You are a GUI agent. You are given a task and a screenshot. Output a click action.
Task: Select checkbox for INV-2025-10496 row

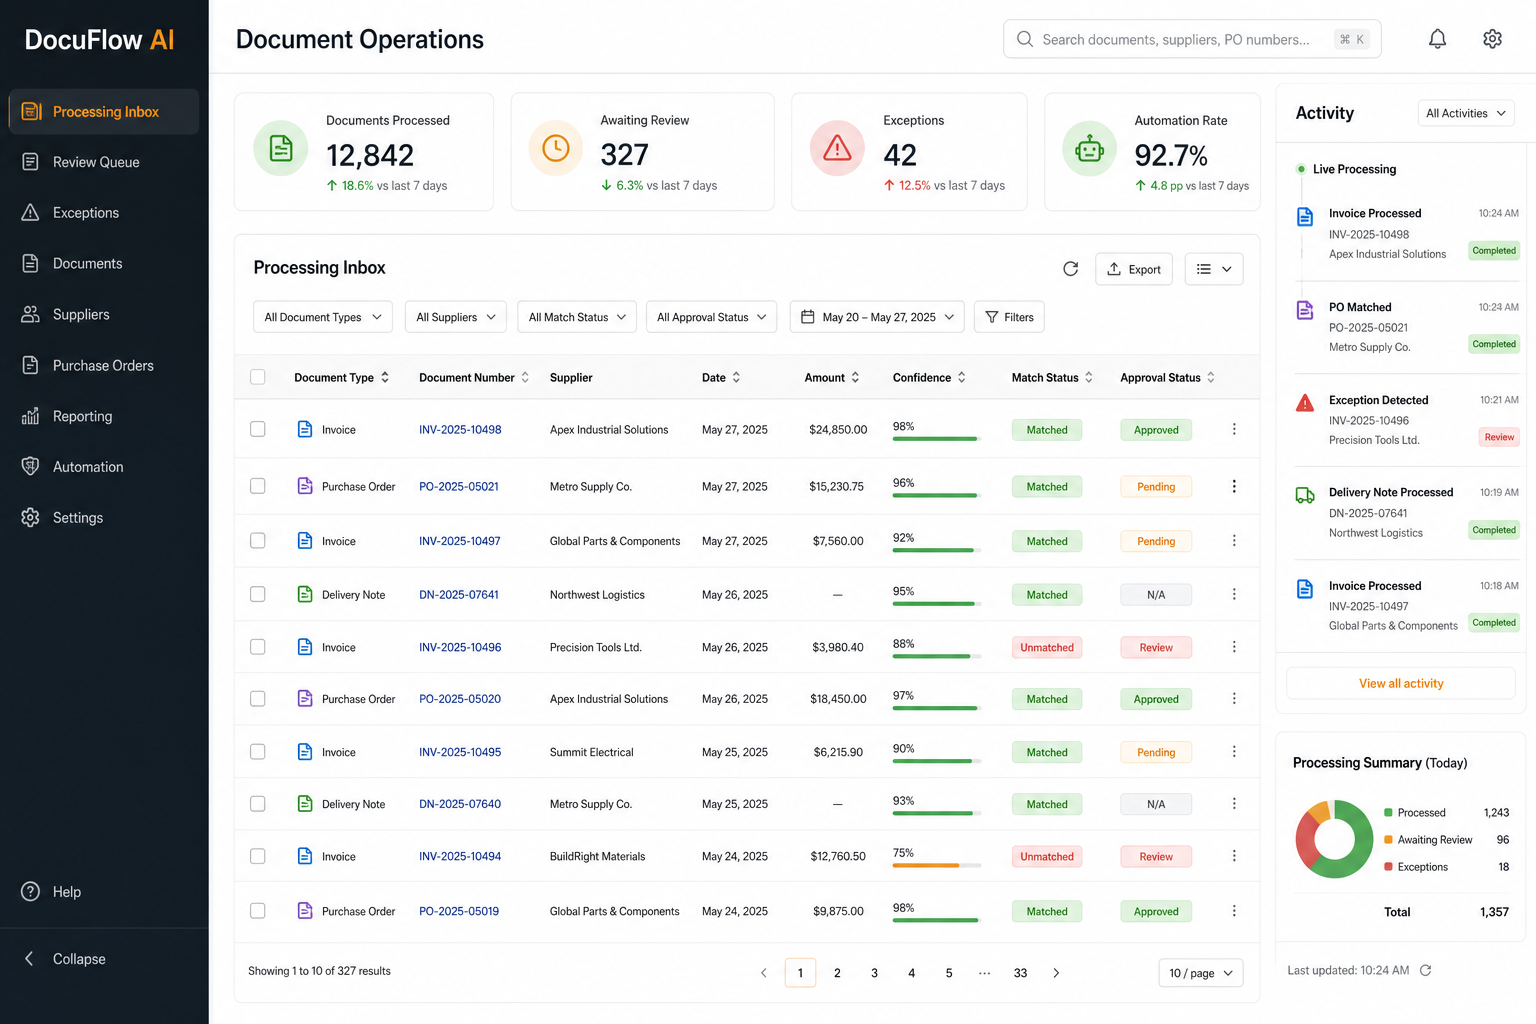[257, 647]
